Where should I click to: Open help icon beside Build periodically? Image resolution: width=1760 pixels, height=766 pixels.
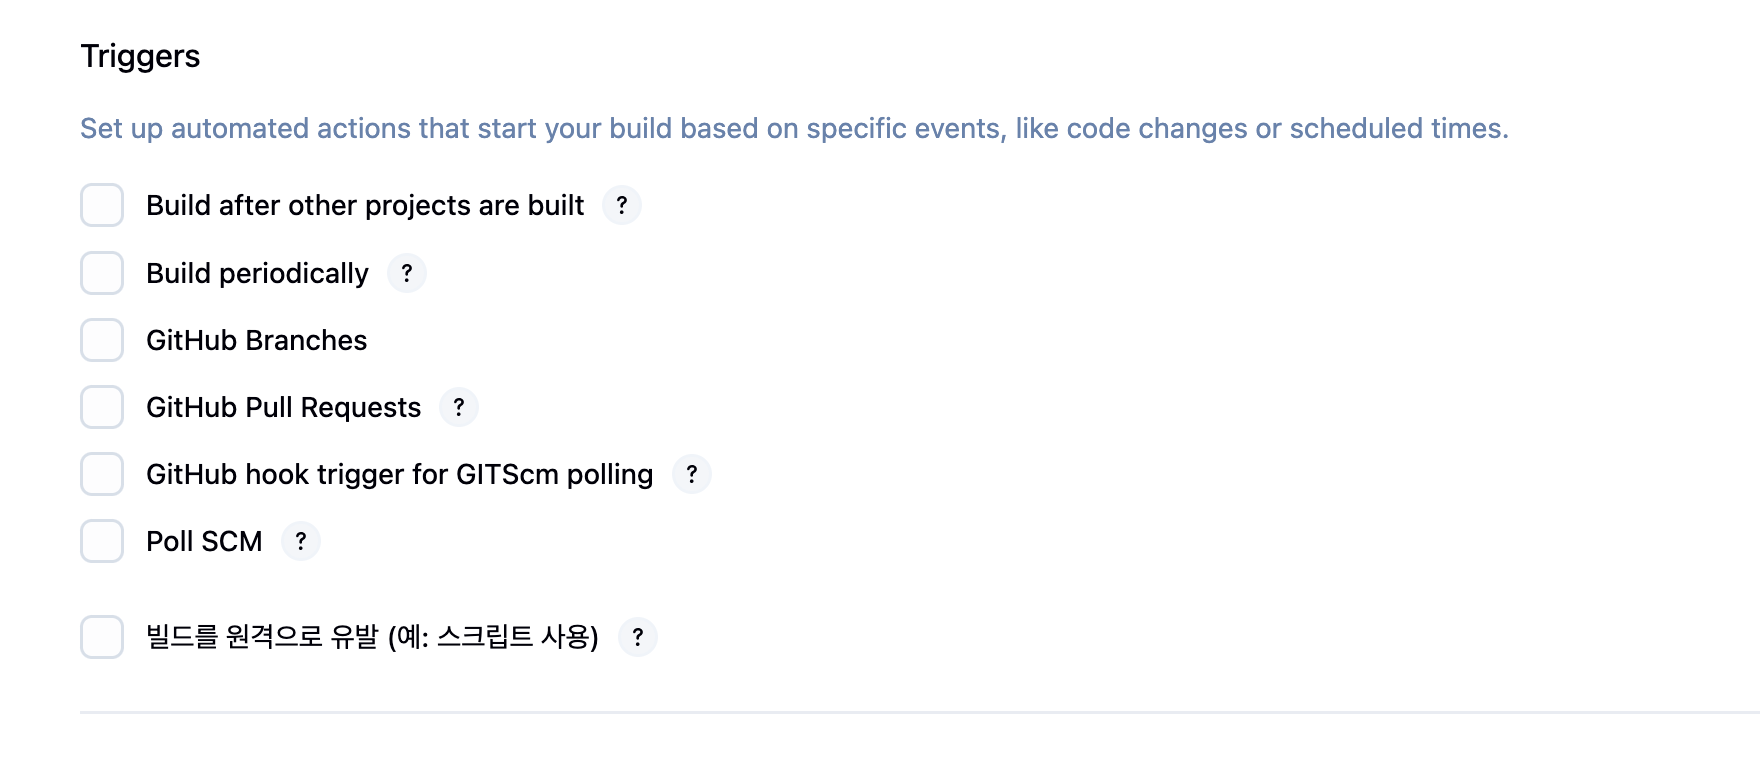407,273
